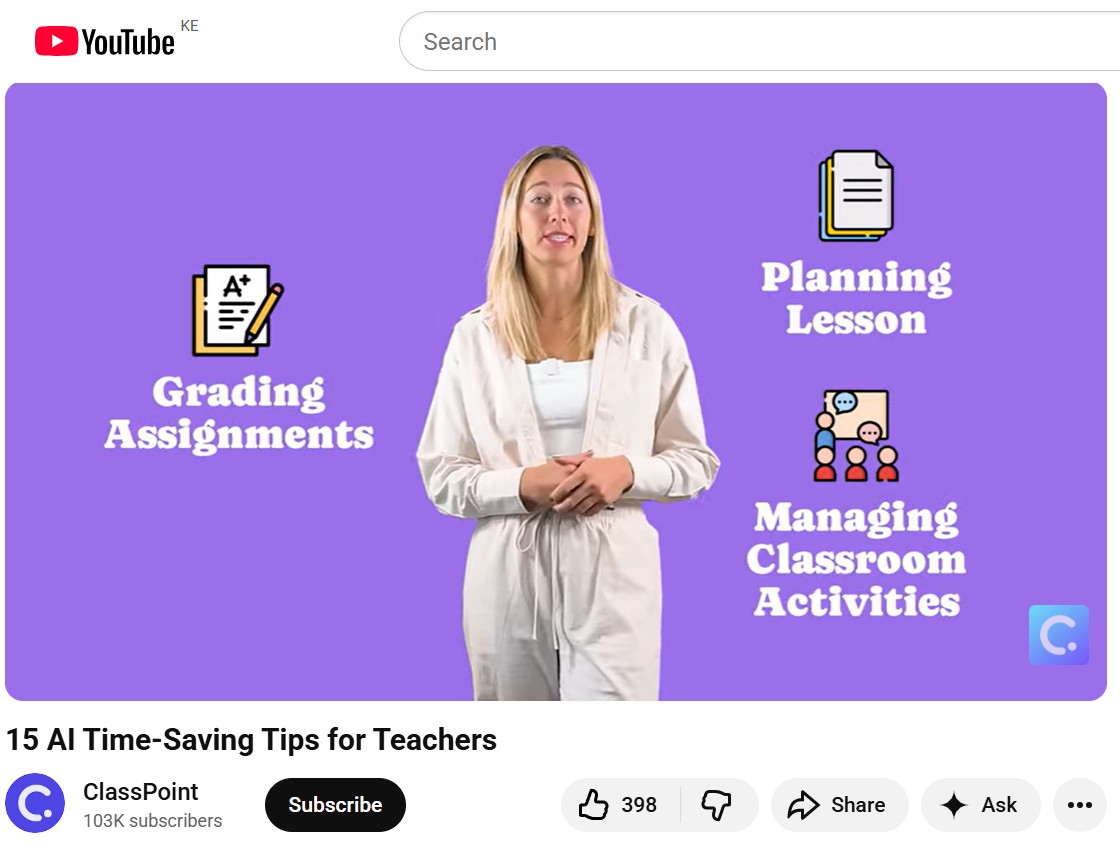Screen dimensions: 1120x850
Task: Subscribe to the ClassPoint channel
Action: (335, 805)
